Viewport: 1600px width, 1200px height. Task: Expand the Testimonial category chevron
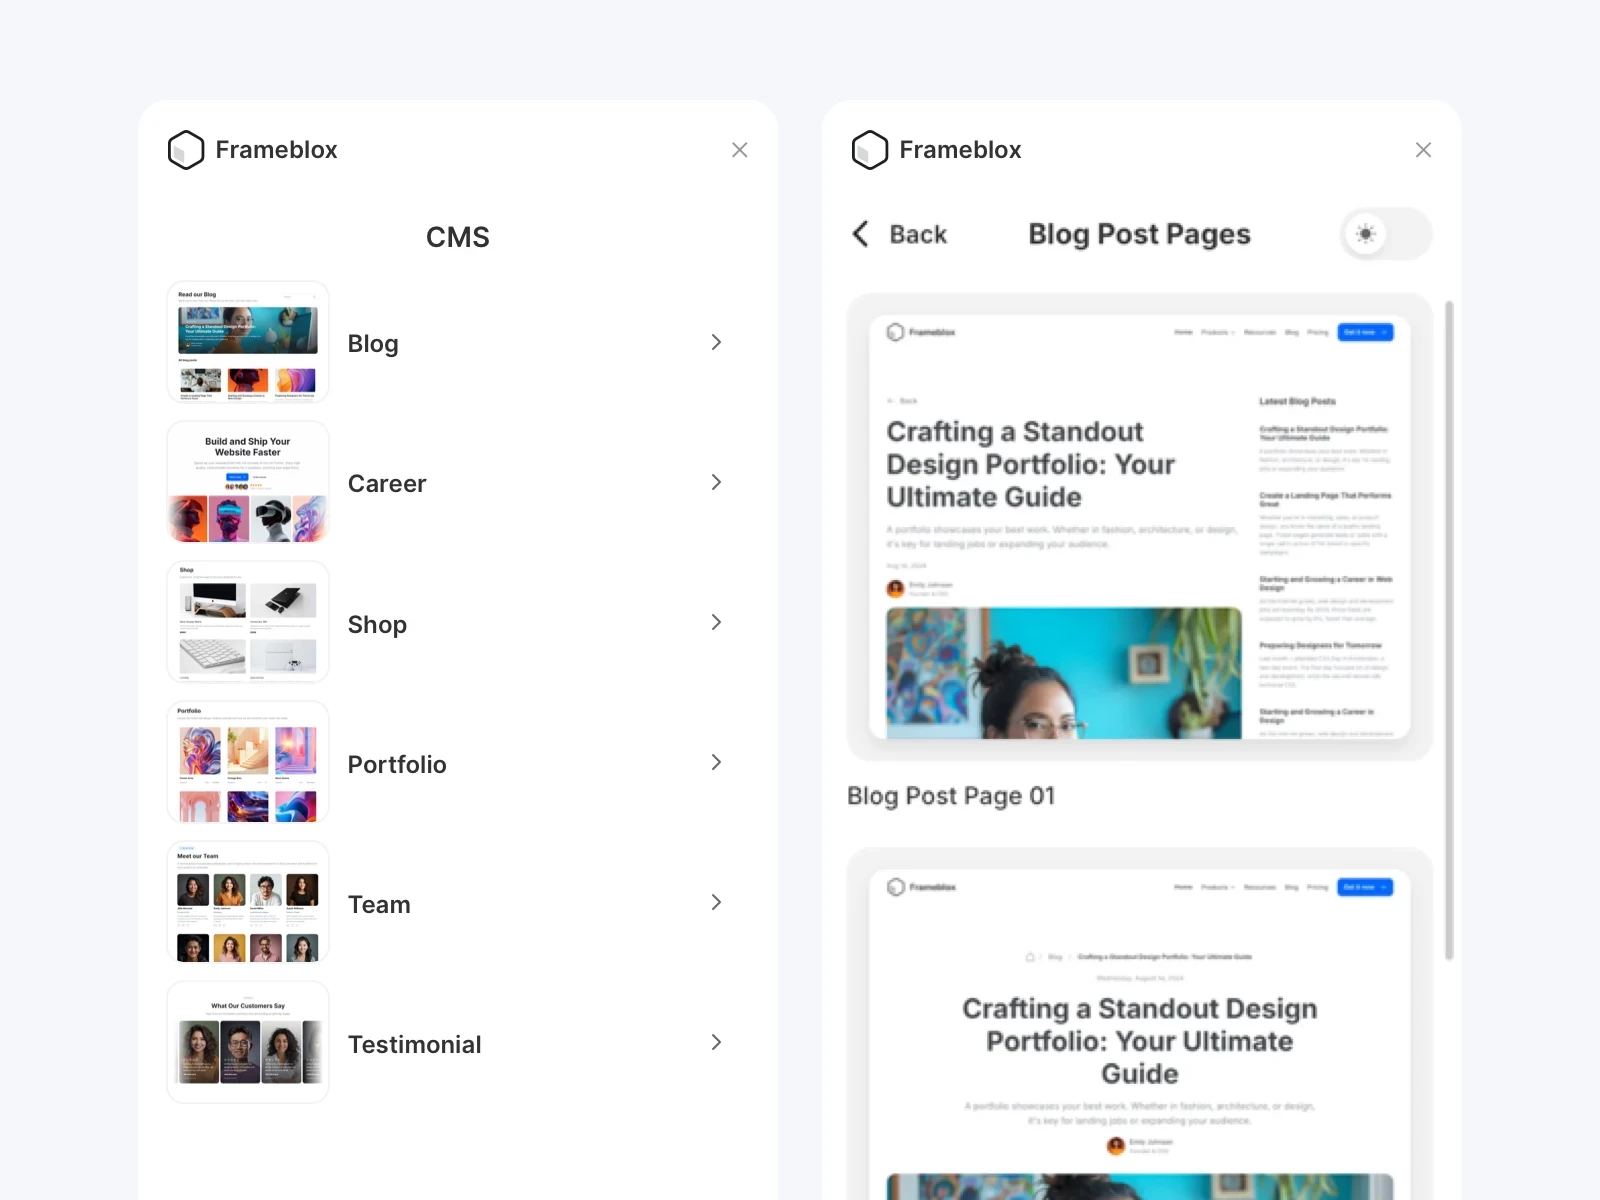tap(716, 1042)
